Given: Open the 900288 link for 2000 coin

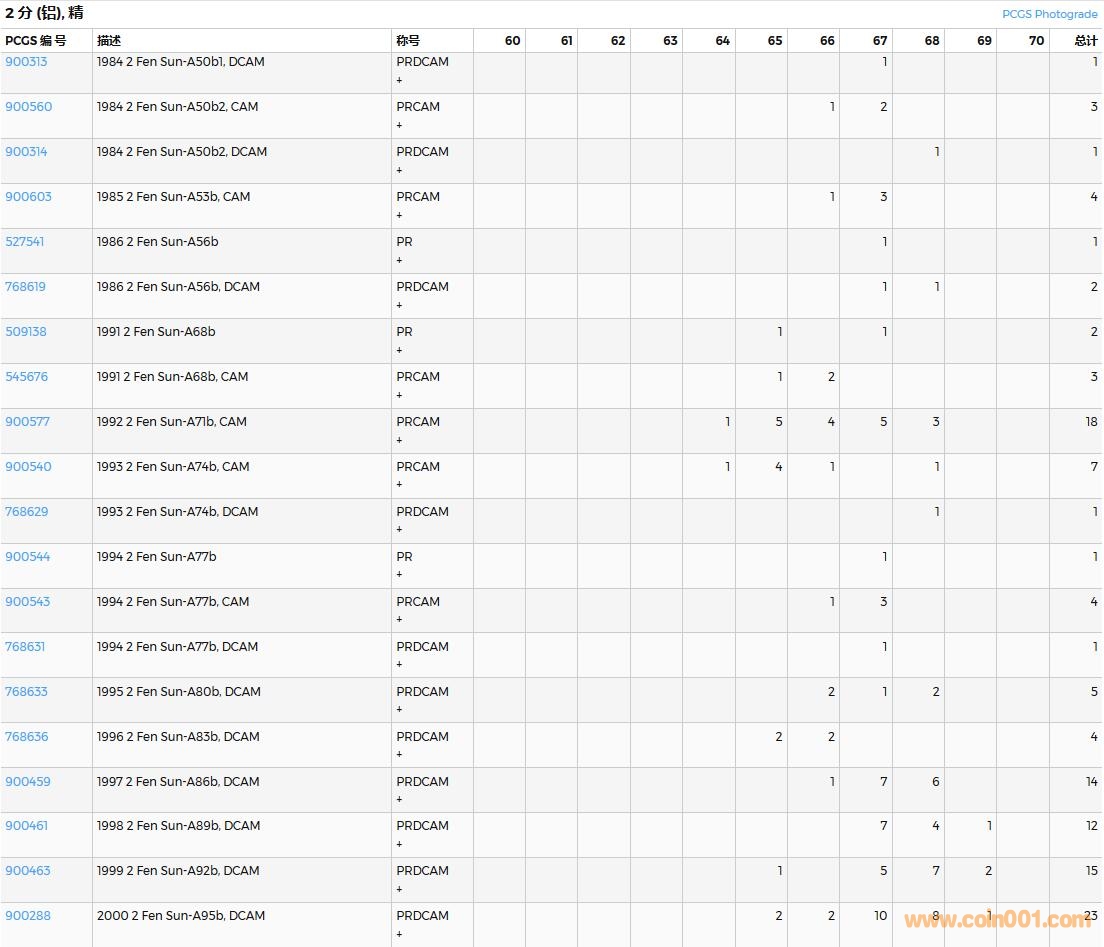Looking at the screenshot, I should (x=28, y=916).
